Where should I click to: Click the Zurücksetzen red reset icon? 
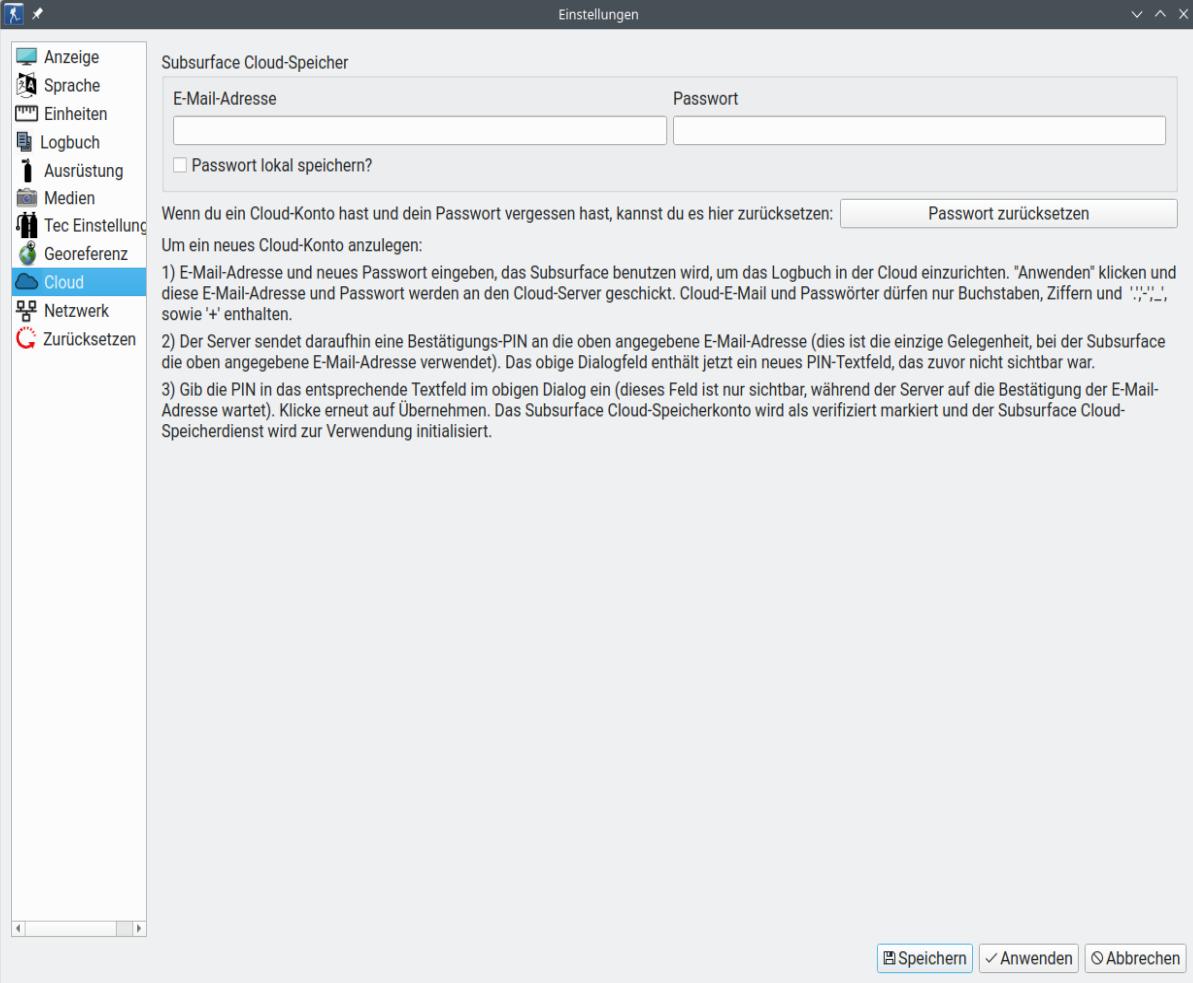[x=26, y=338]
